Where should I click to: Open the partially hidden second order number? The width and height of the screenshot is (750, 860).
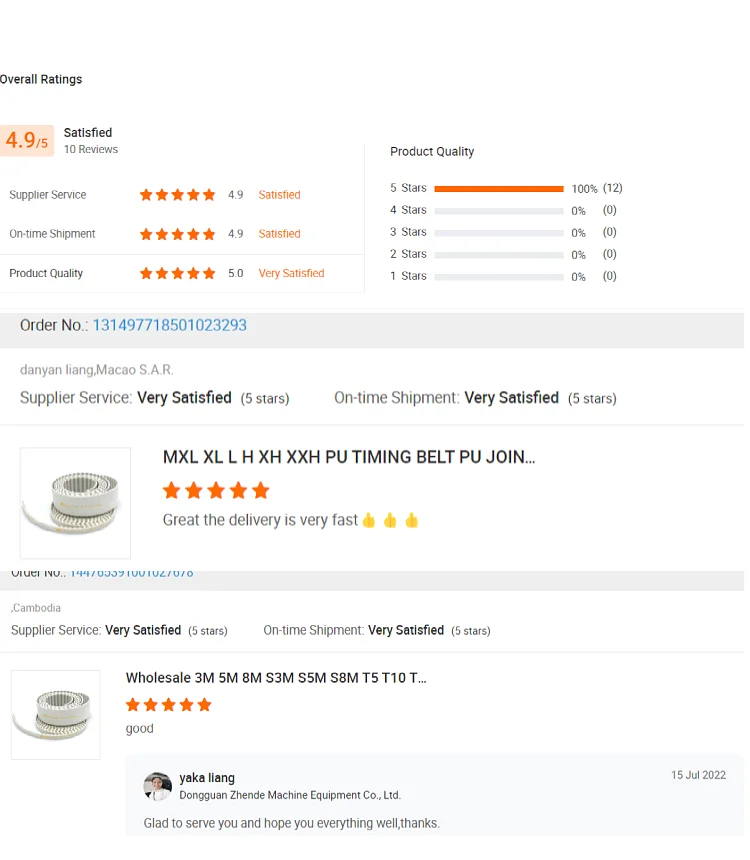coord(131,573)
